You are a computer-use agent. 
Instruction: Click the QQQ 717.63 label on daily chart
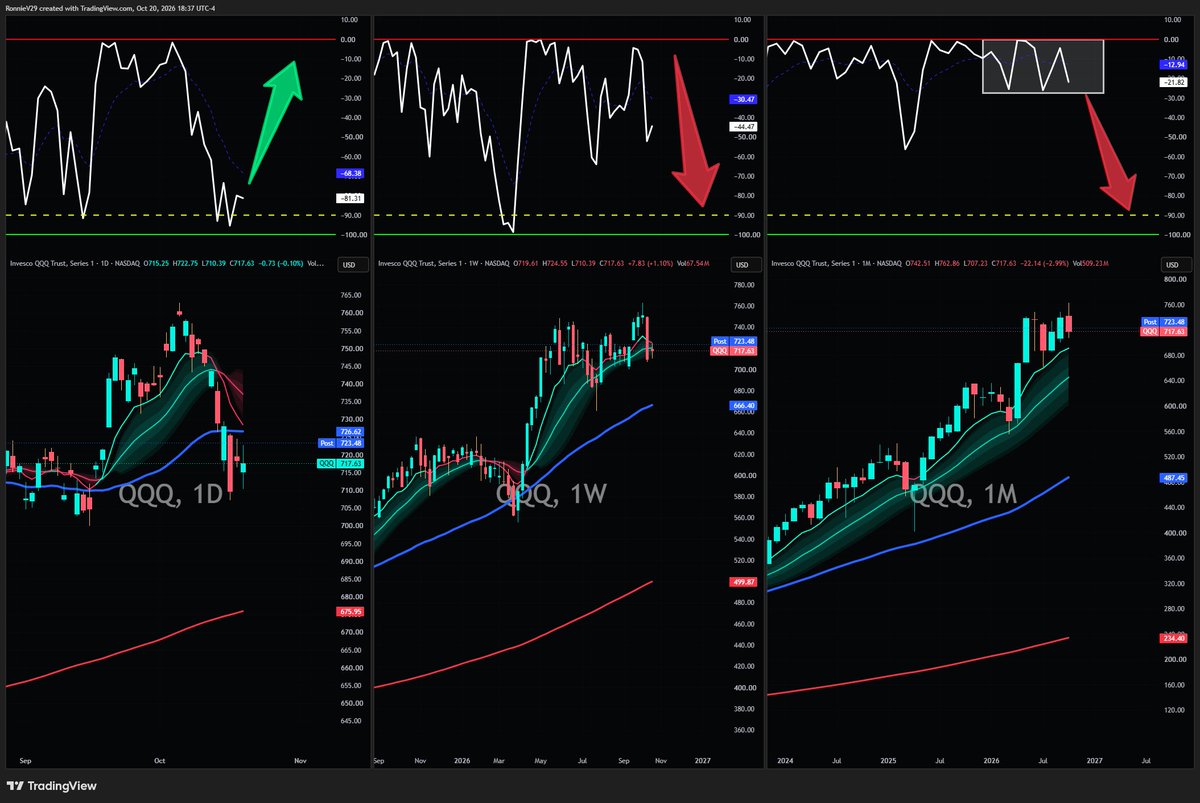[340, 464]
